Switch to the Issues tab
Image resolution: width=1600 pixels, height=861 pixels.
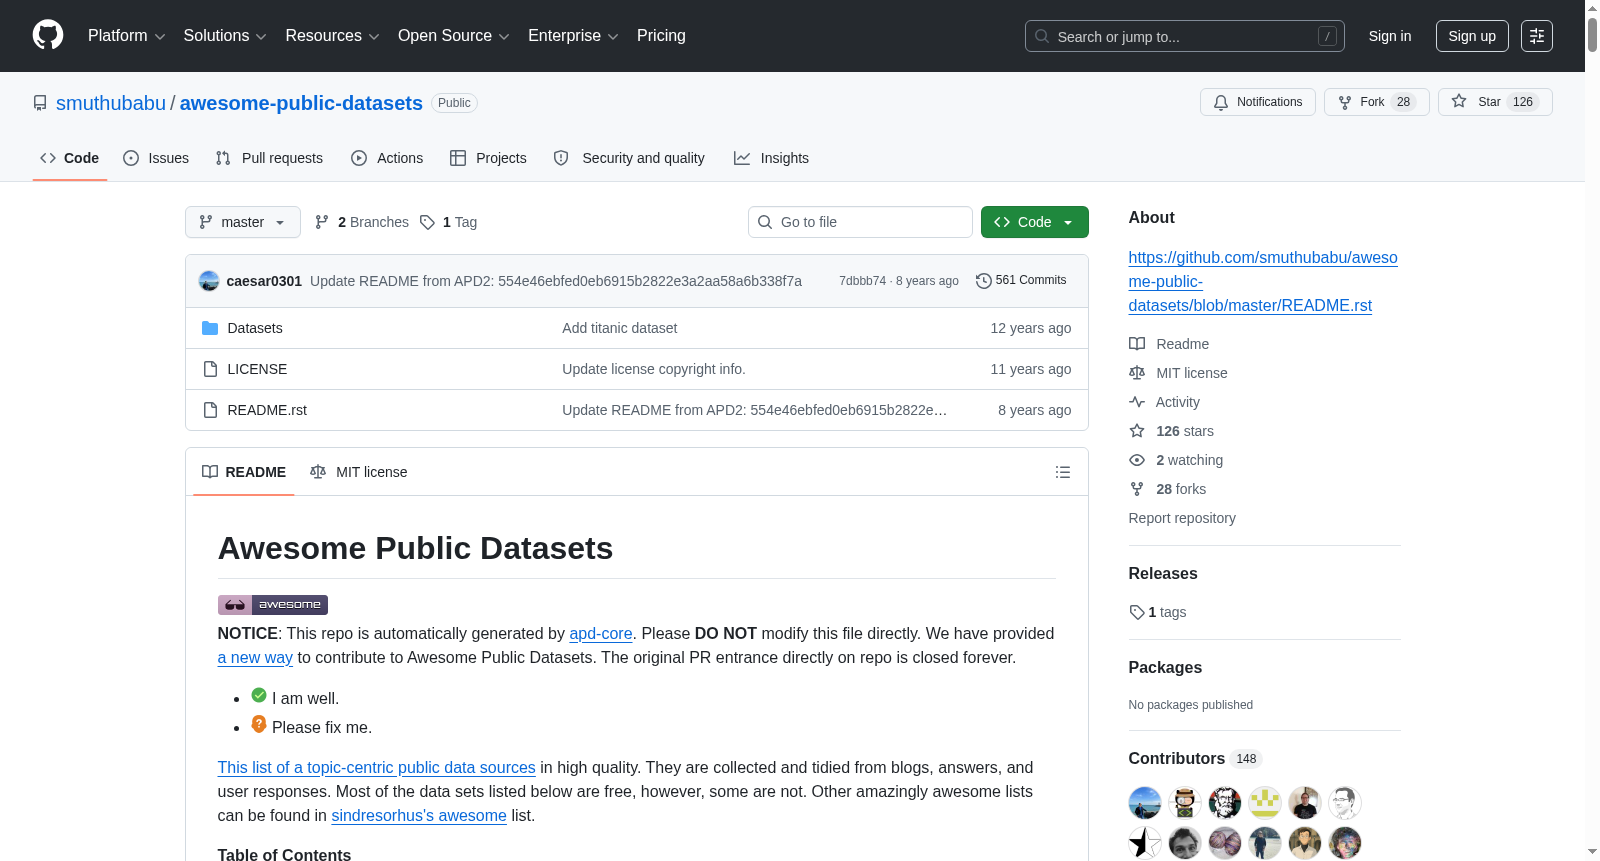[x=156, y=158]
